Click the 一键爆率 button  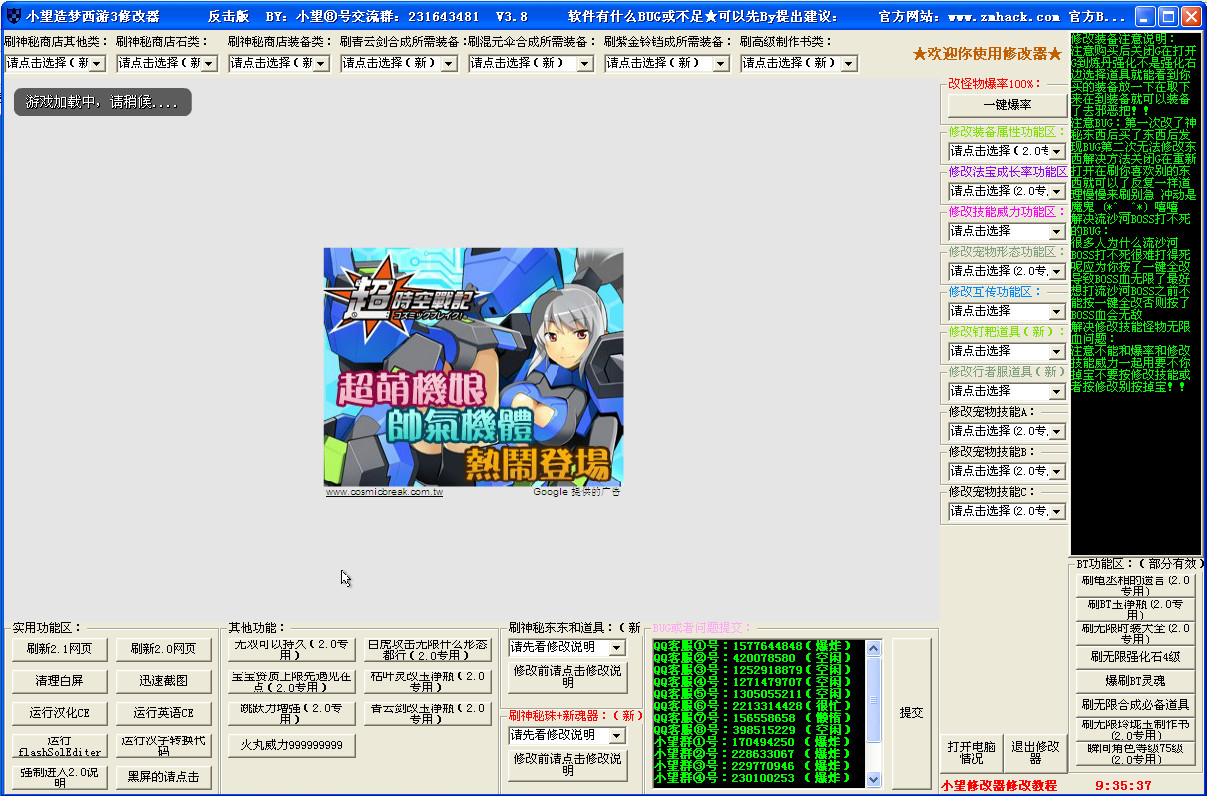click(x=1007, y=104)
